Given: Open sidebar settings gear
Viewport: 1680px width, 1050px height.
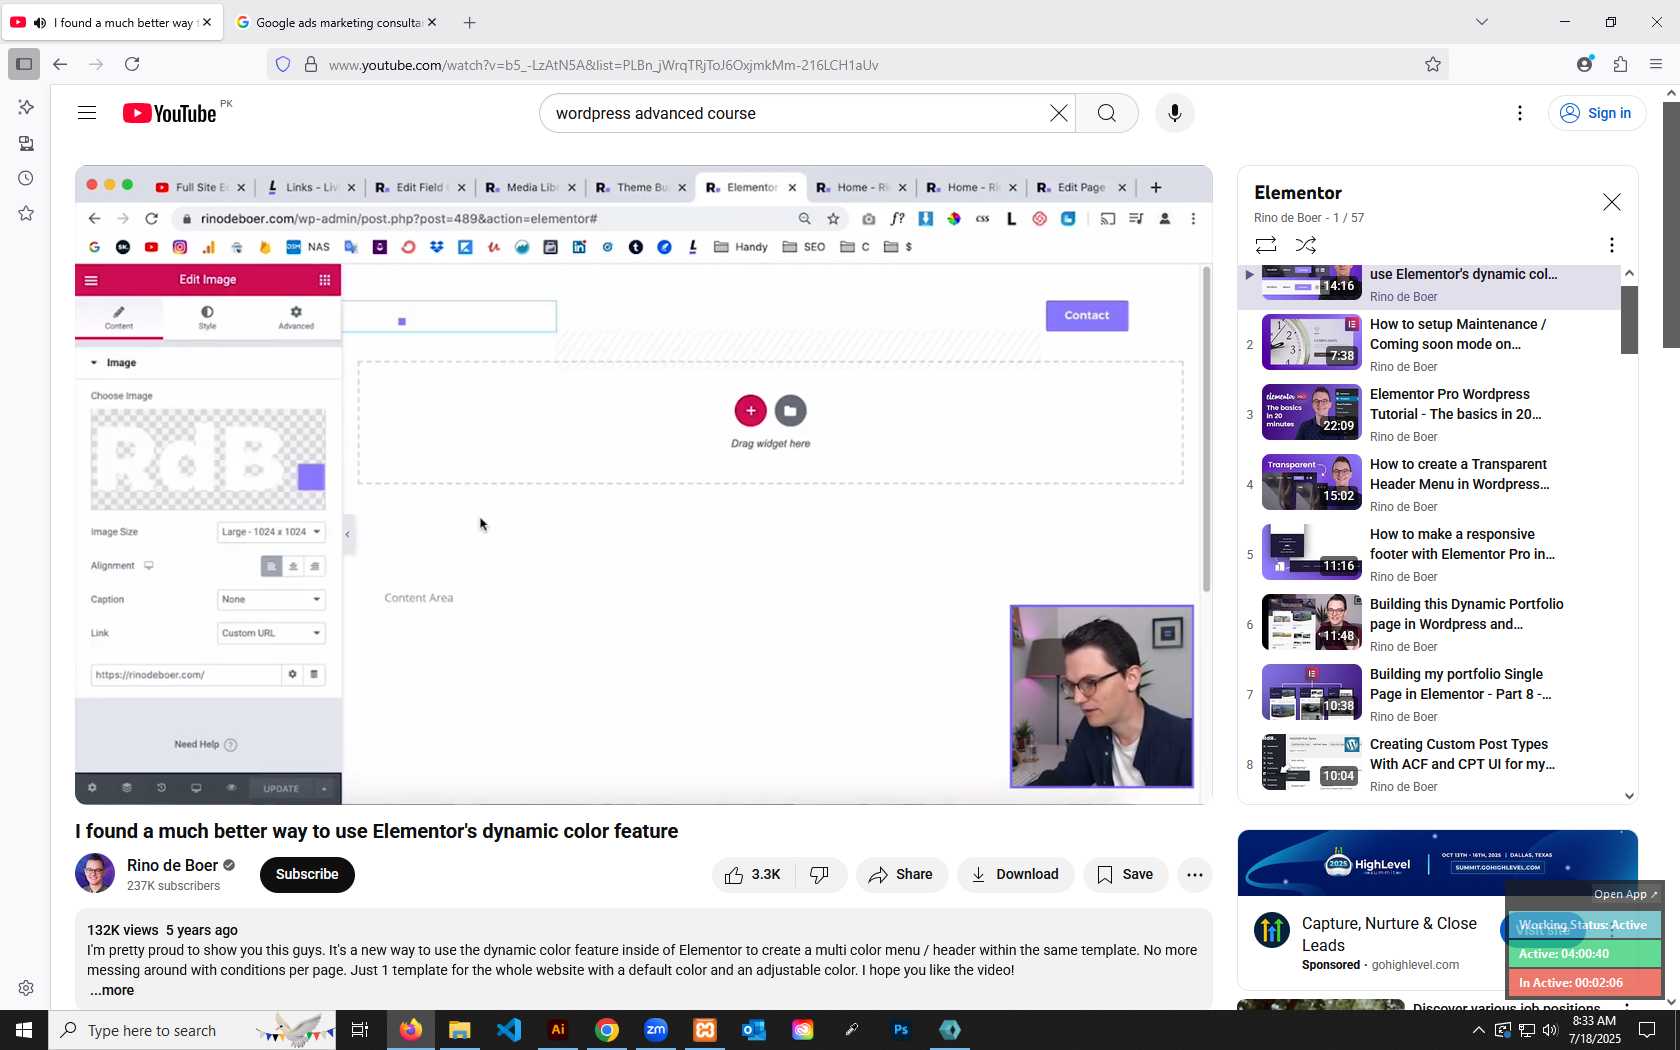Looking at the screenshot, I should click(26, 988).
